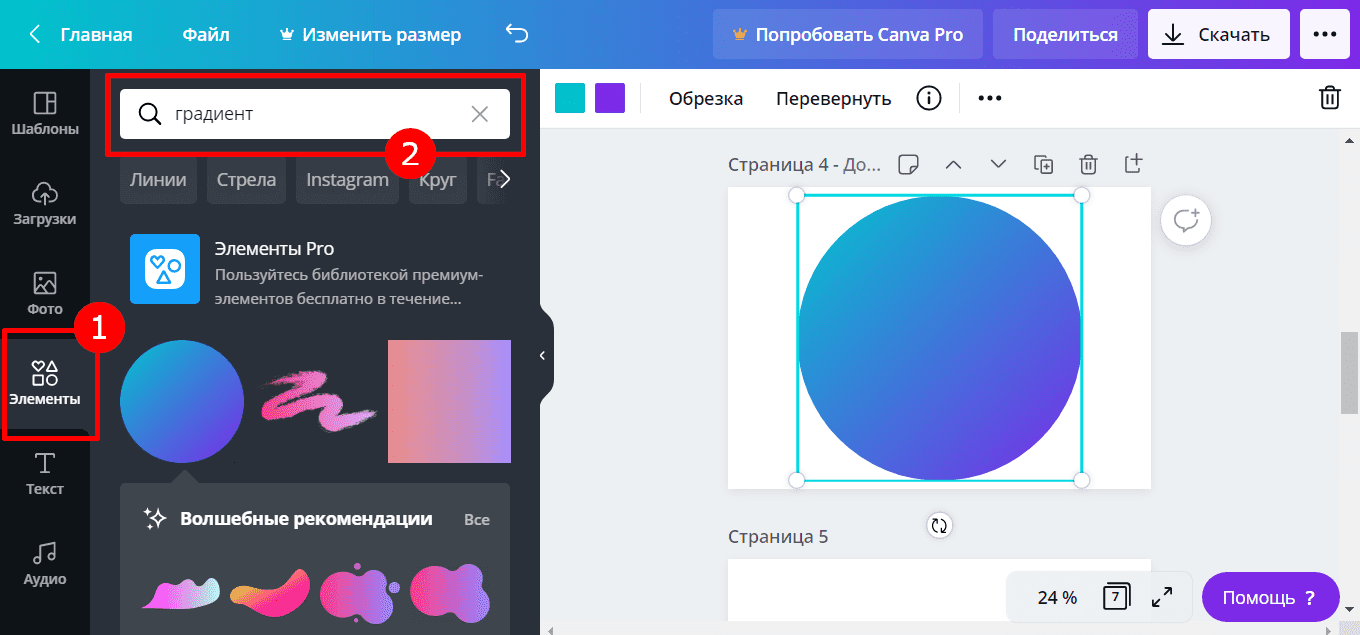The image size is (1360, 635).
Task: Show all Волшебные рекомендации with Все
Action: [477, 520]
